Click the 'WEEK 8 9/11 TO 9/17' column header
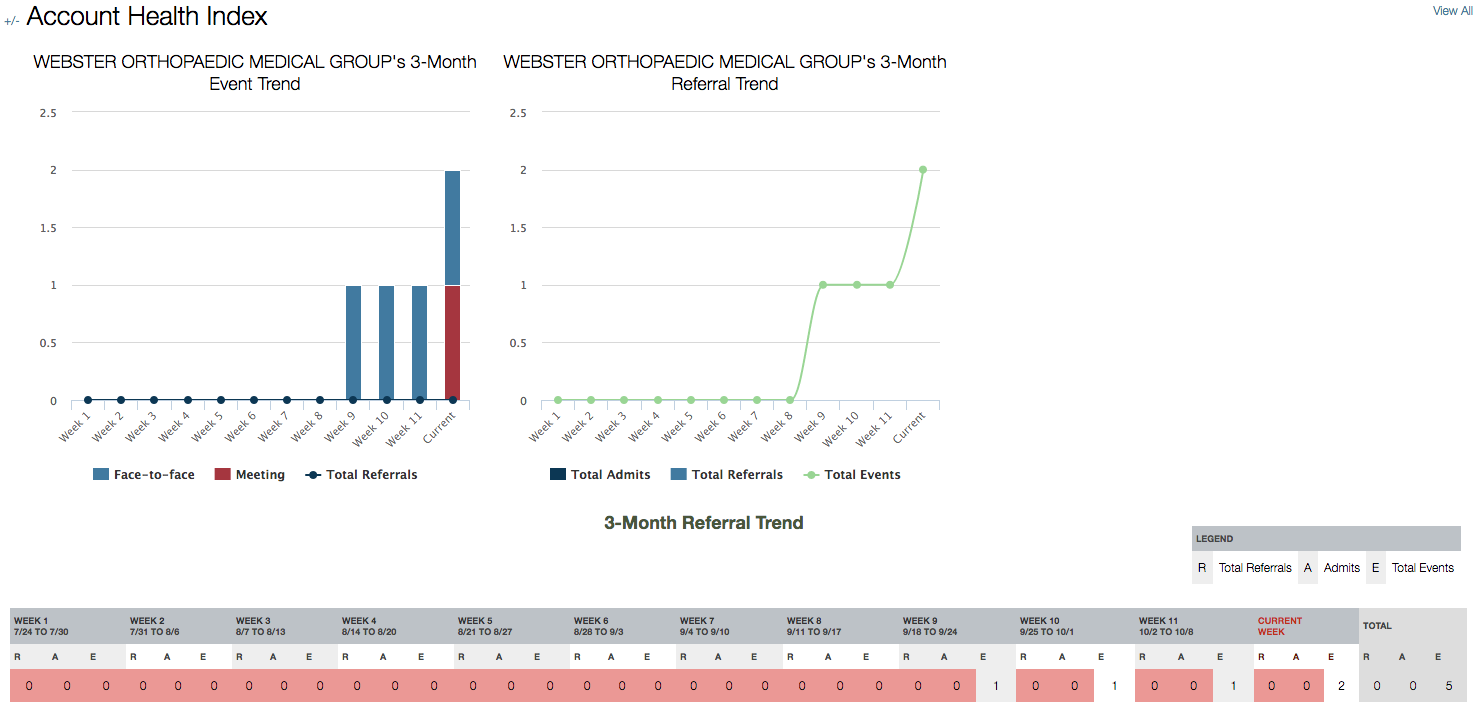1477x707 pixels. pyautogui.click(x=841, y=626)
